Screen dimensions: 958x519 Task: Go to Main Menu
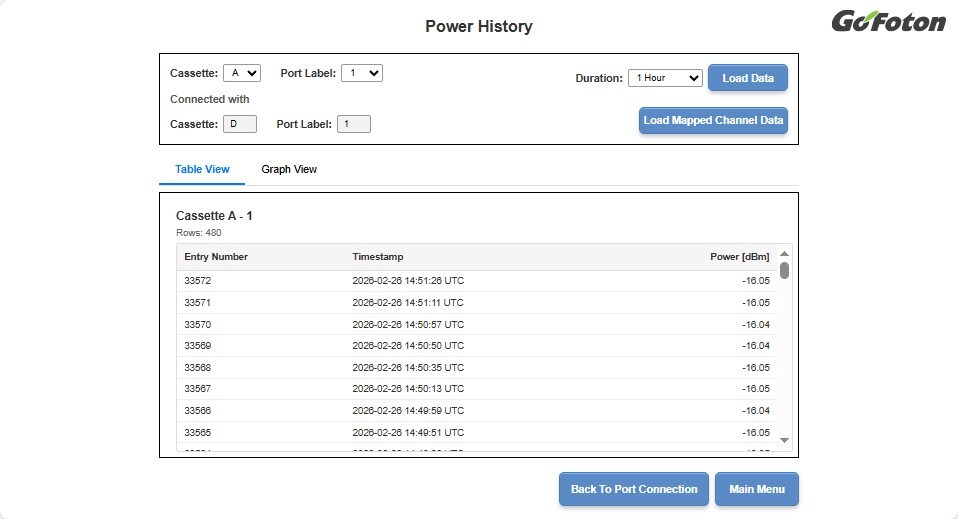(756, 489)
